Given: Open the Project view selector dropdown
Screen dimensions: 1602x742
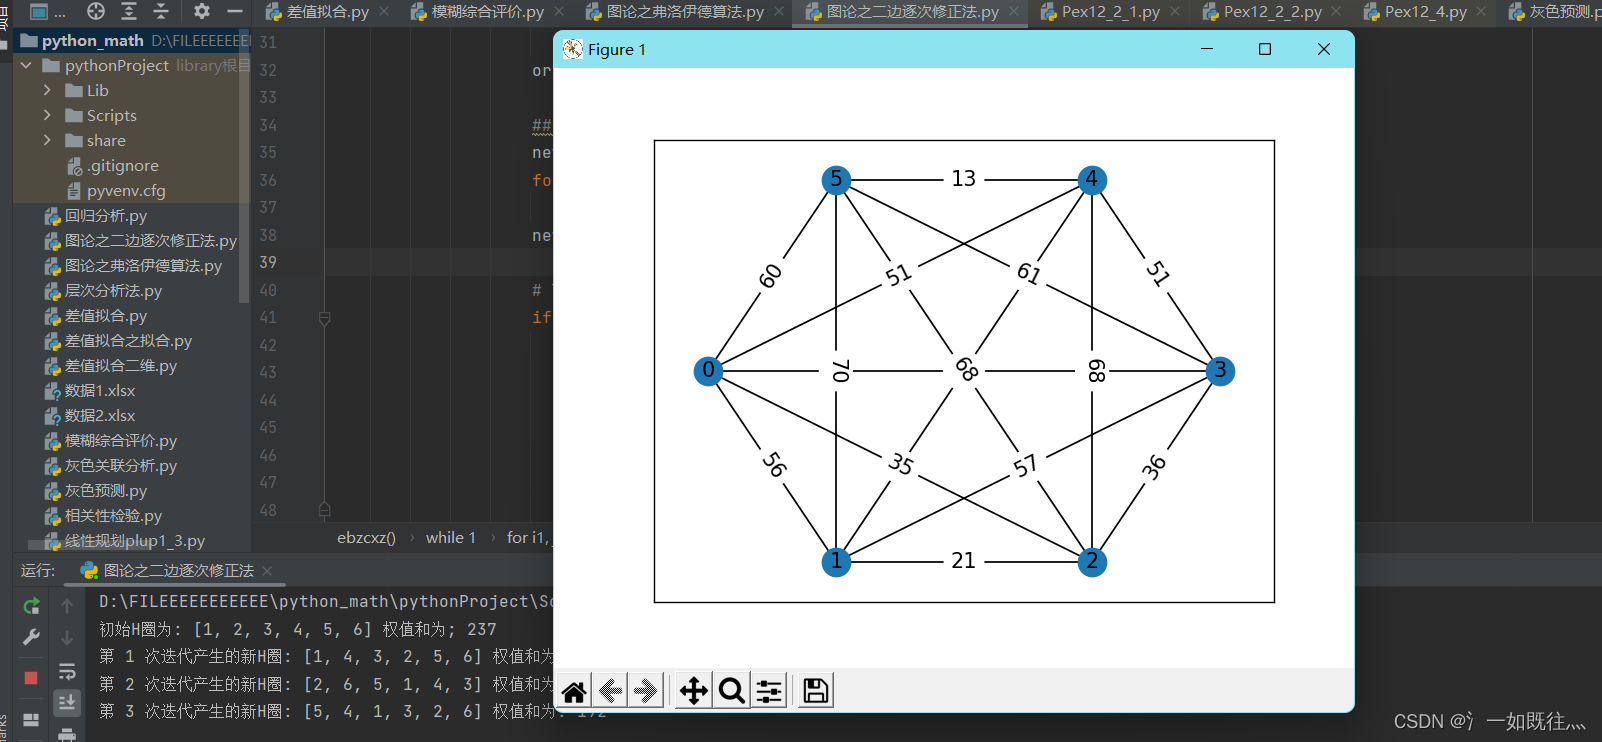Looking at the screenshot, I should [x=47, y=12].
